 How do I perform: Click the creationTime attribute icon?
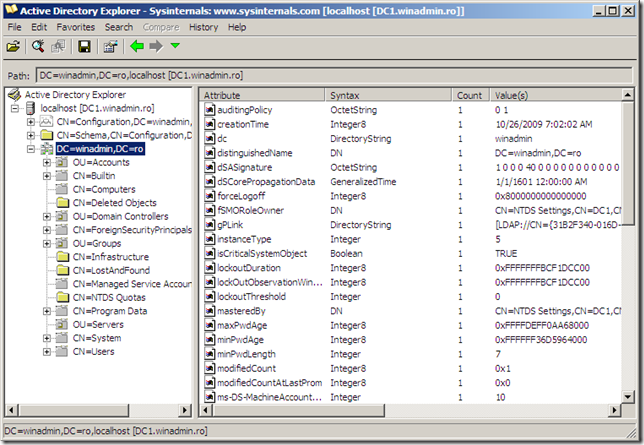point(210,125)
